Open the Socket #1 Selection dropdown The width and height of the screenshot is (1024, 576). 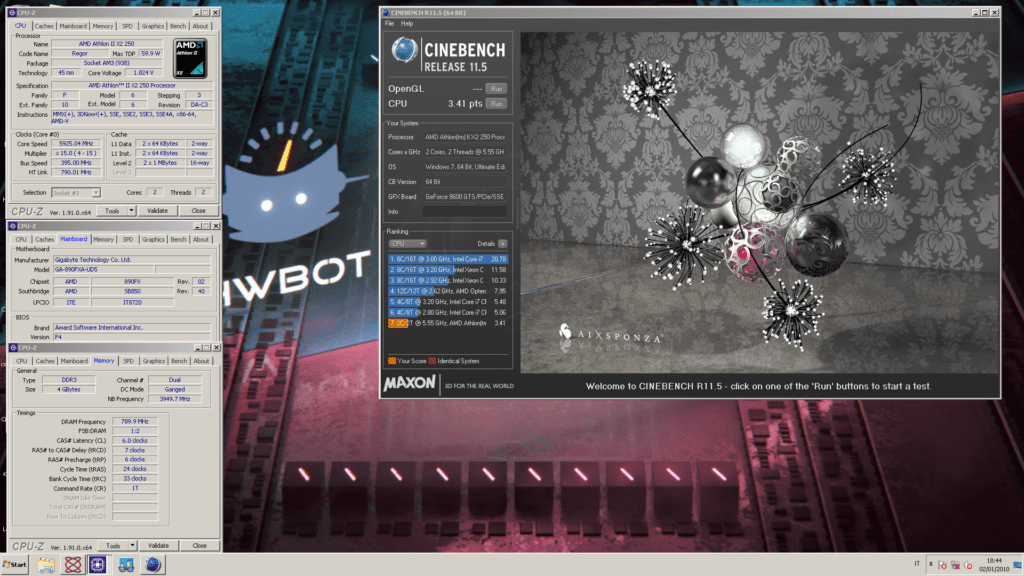point(76,193)
